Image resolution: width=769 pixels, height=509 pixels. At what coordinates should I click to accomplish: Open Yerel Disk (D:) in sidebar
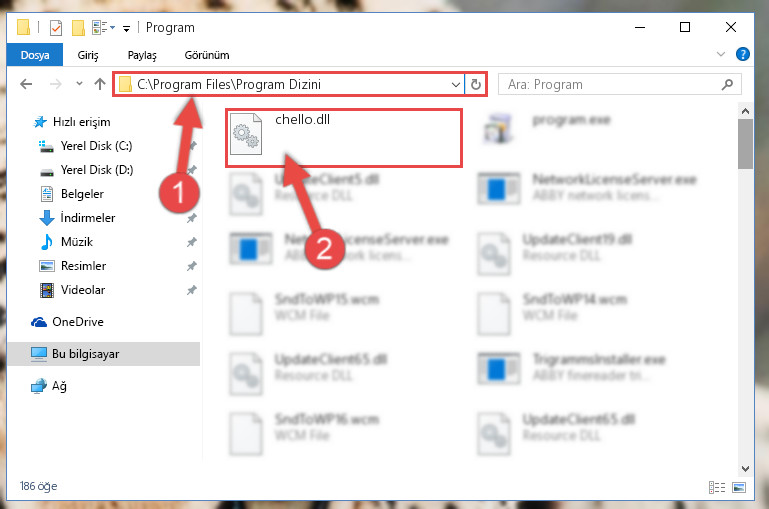[x=97, y=170]
